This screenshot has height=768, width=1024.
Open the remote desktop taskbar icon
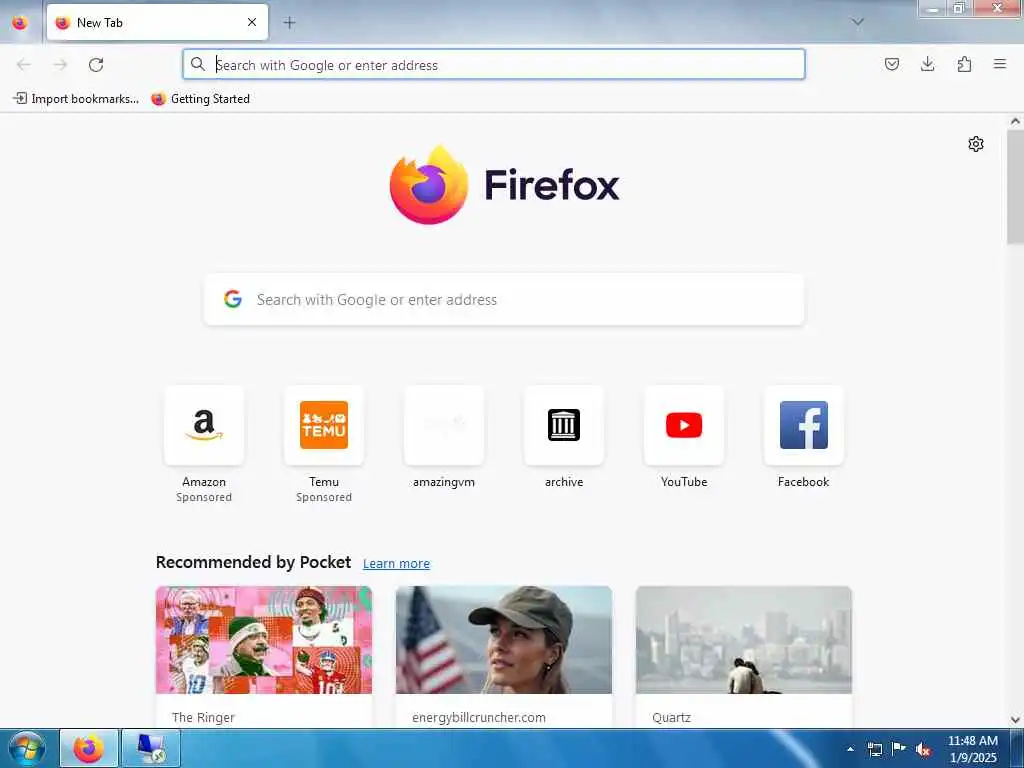pyautogui.click(x=150, y=748)
